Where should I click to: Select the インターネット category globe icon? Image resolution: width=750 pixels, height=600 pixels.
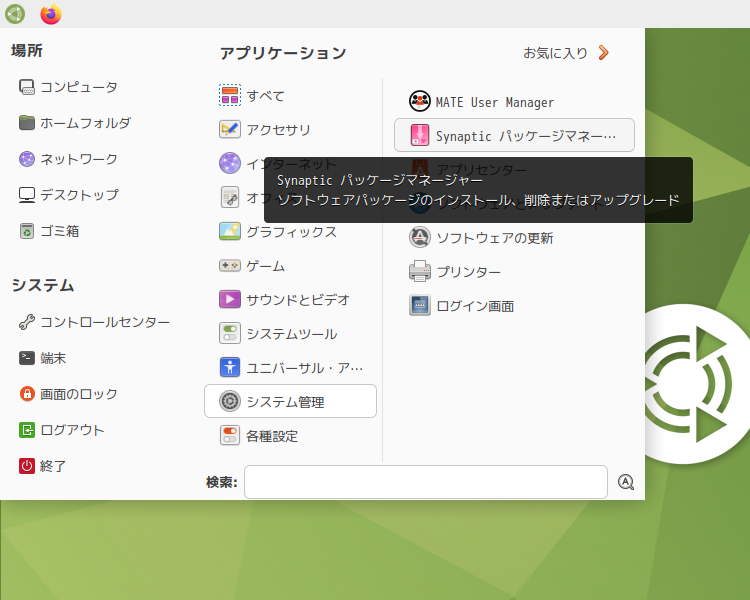pos(230,163)
